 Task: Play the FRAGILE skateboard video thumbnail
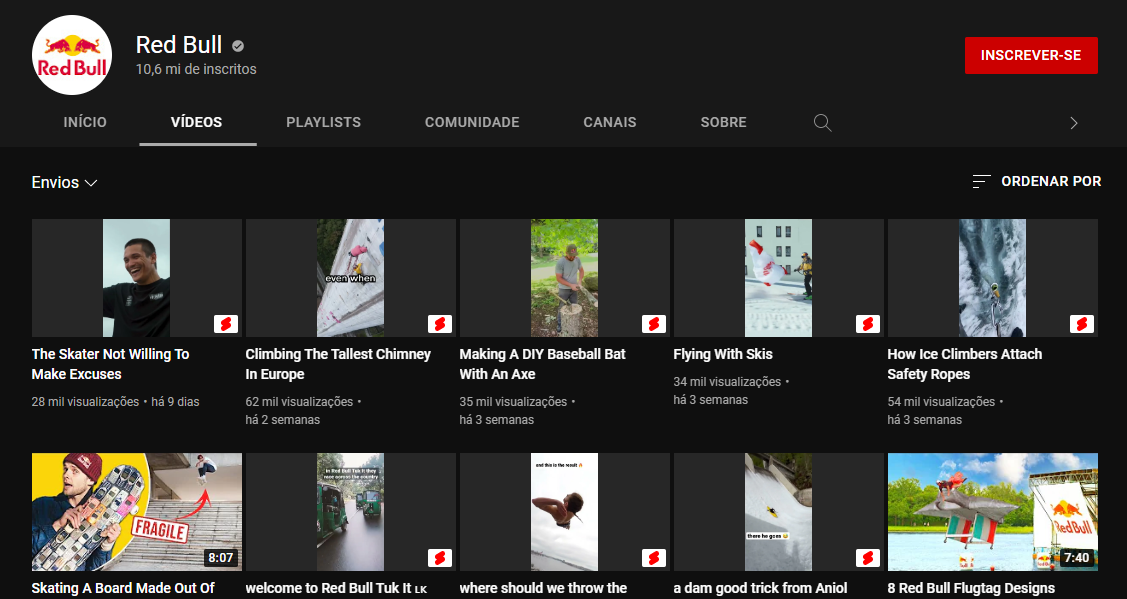point(137,512)
